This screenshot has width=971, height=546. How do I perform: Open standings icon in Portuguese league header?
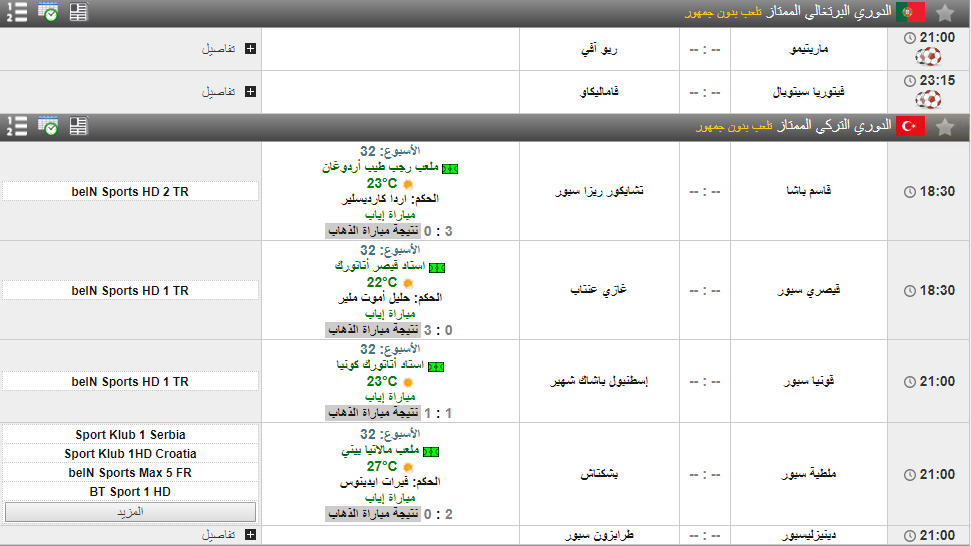(16, 13)
